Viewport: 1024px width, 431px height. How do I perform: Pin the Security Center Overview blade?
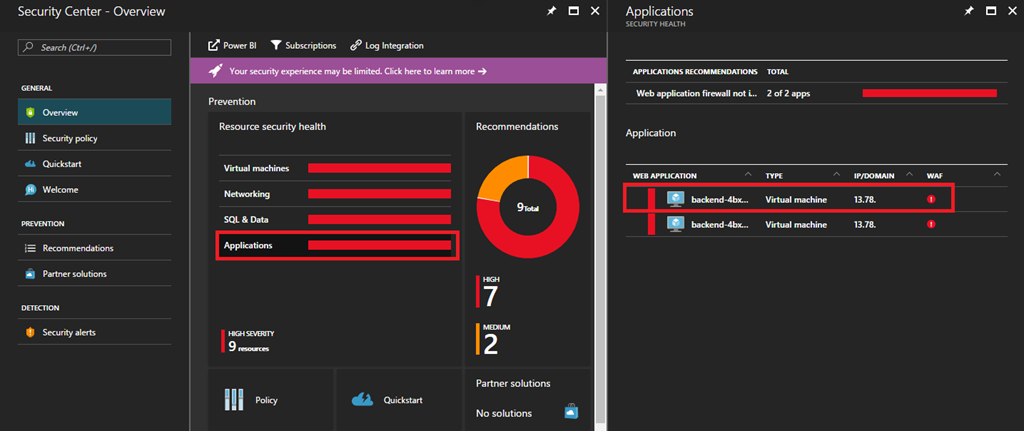pyautogui.click(x=552, y=11)
